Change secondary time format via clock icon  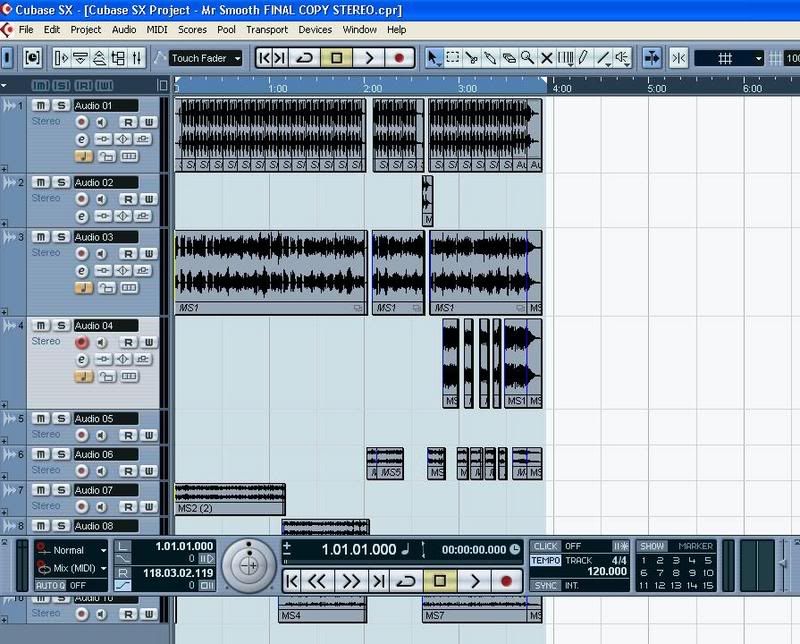pyautogui.click(x=515, y=550)
